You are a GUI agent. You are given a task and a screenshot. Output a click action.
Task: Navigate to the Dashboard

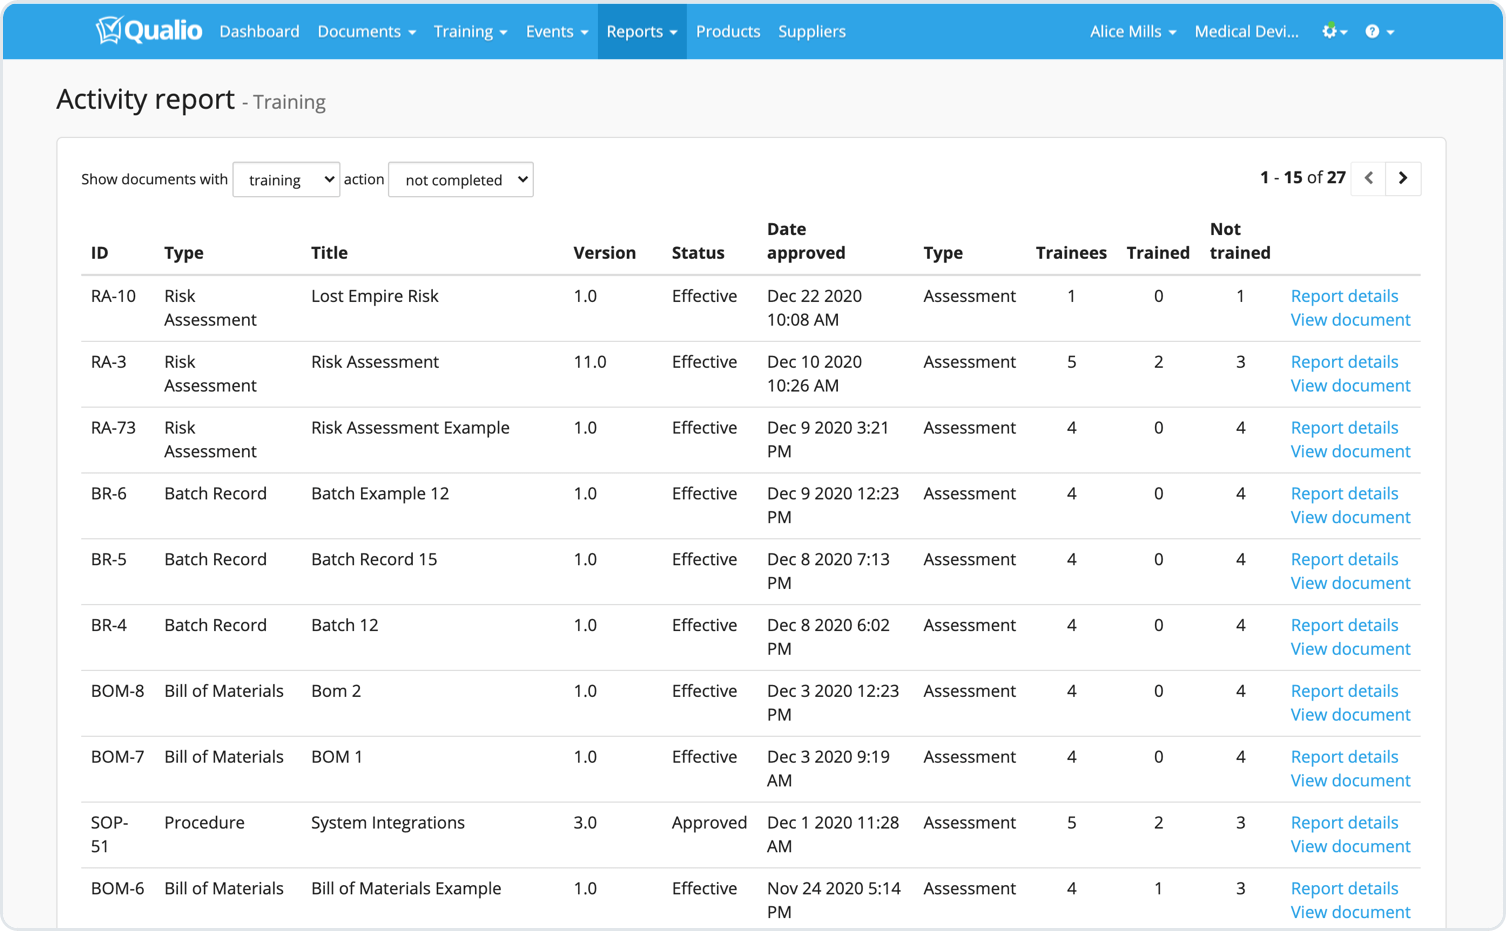click(x=259, y=31)
